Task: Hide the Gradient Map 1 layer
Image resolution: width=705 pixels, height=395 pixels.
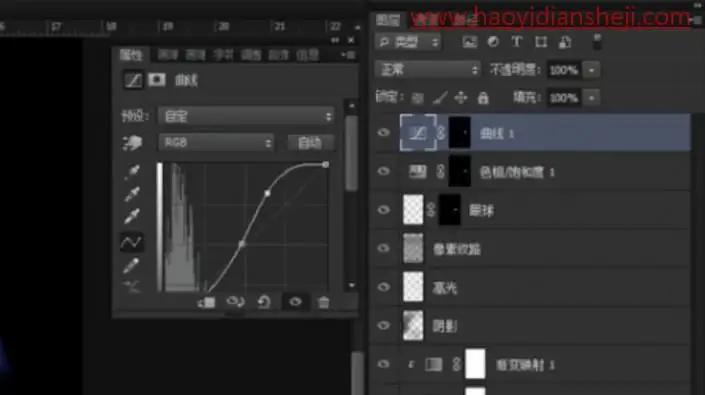Action: click(x=383, y=364)
